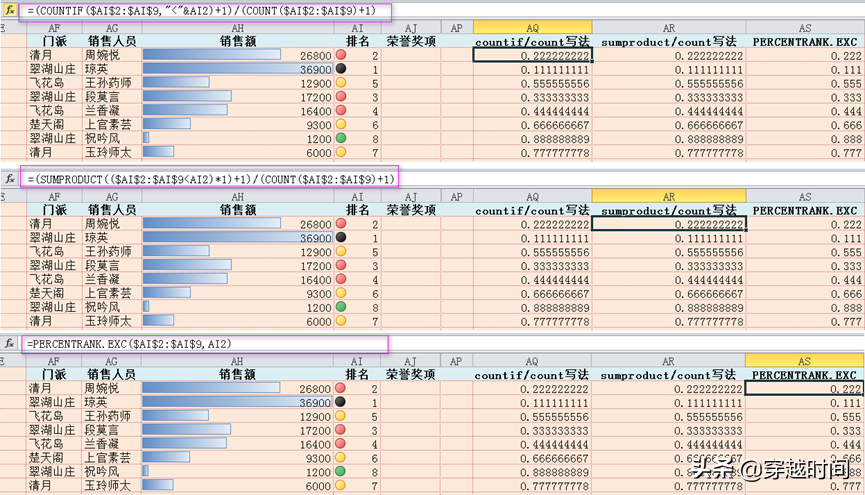Click the fx insert-function icon beside the SUMPRODUCT formula

coord(10,179)
